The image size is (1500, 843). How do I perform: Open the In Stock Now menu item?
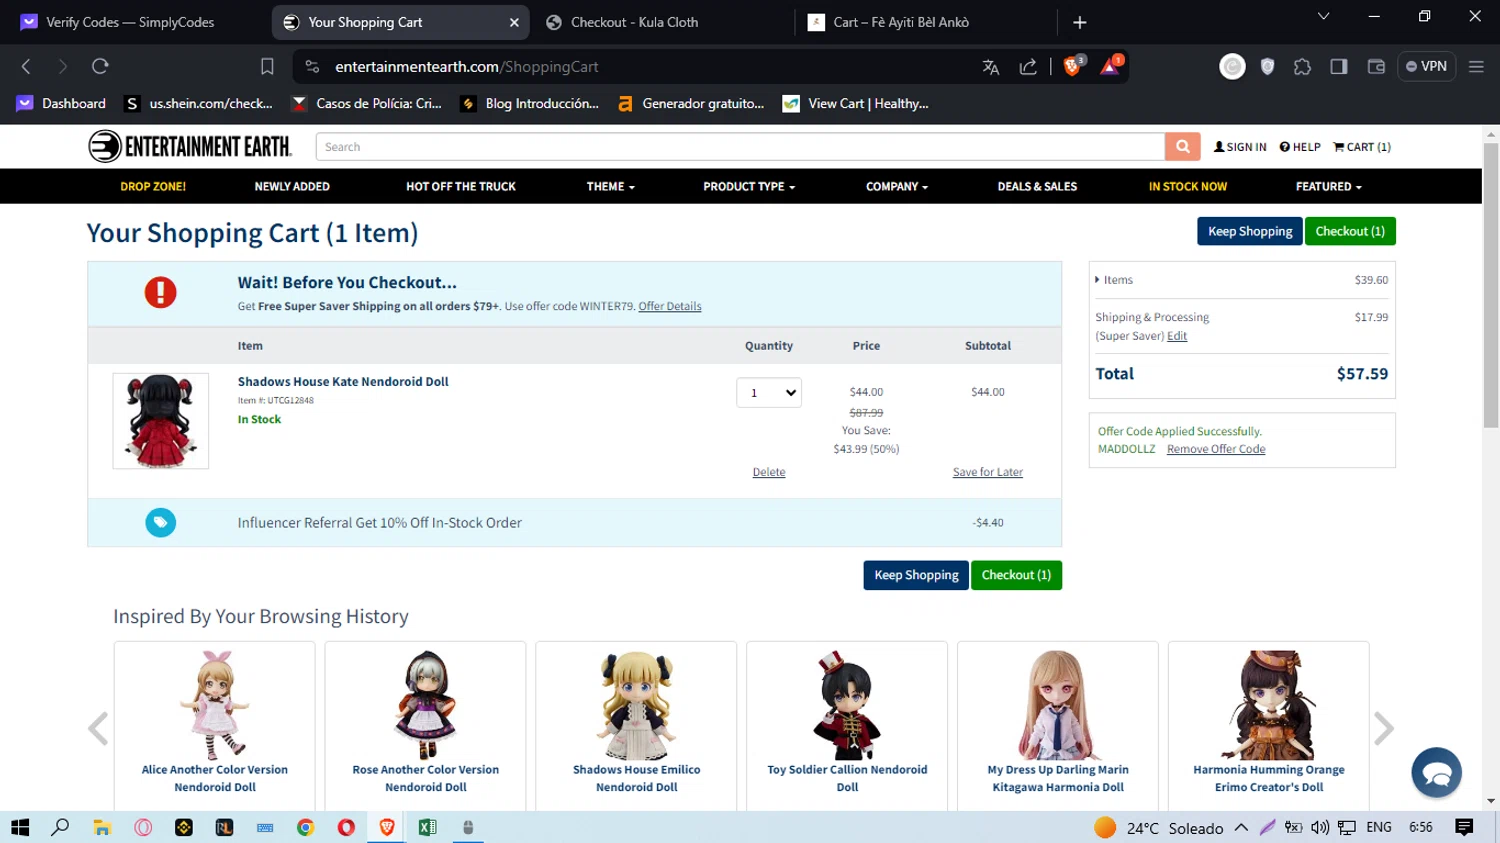click(x=1187, y=187)
